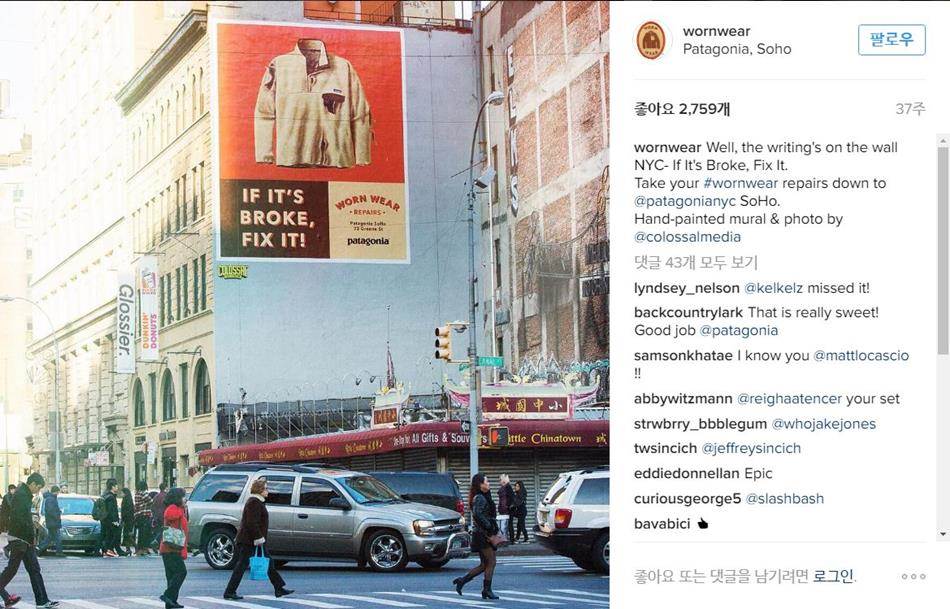Open the #wornwear hashtag link
Image resolution: width=950 pixels, height=609 pixels.
(x=740, y=183)
